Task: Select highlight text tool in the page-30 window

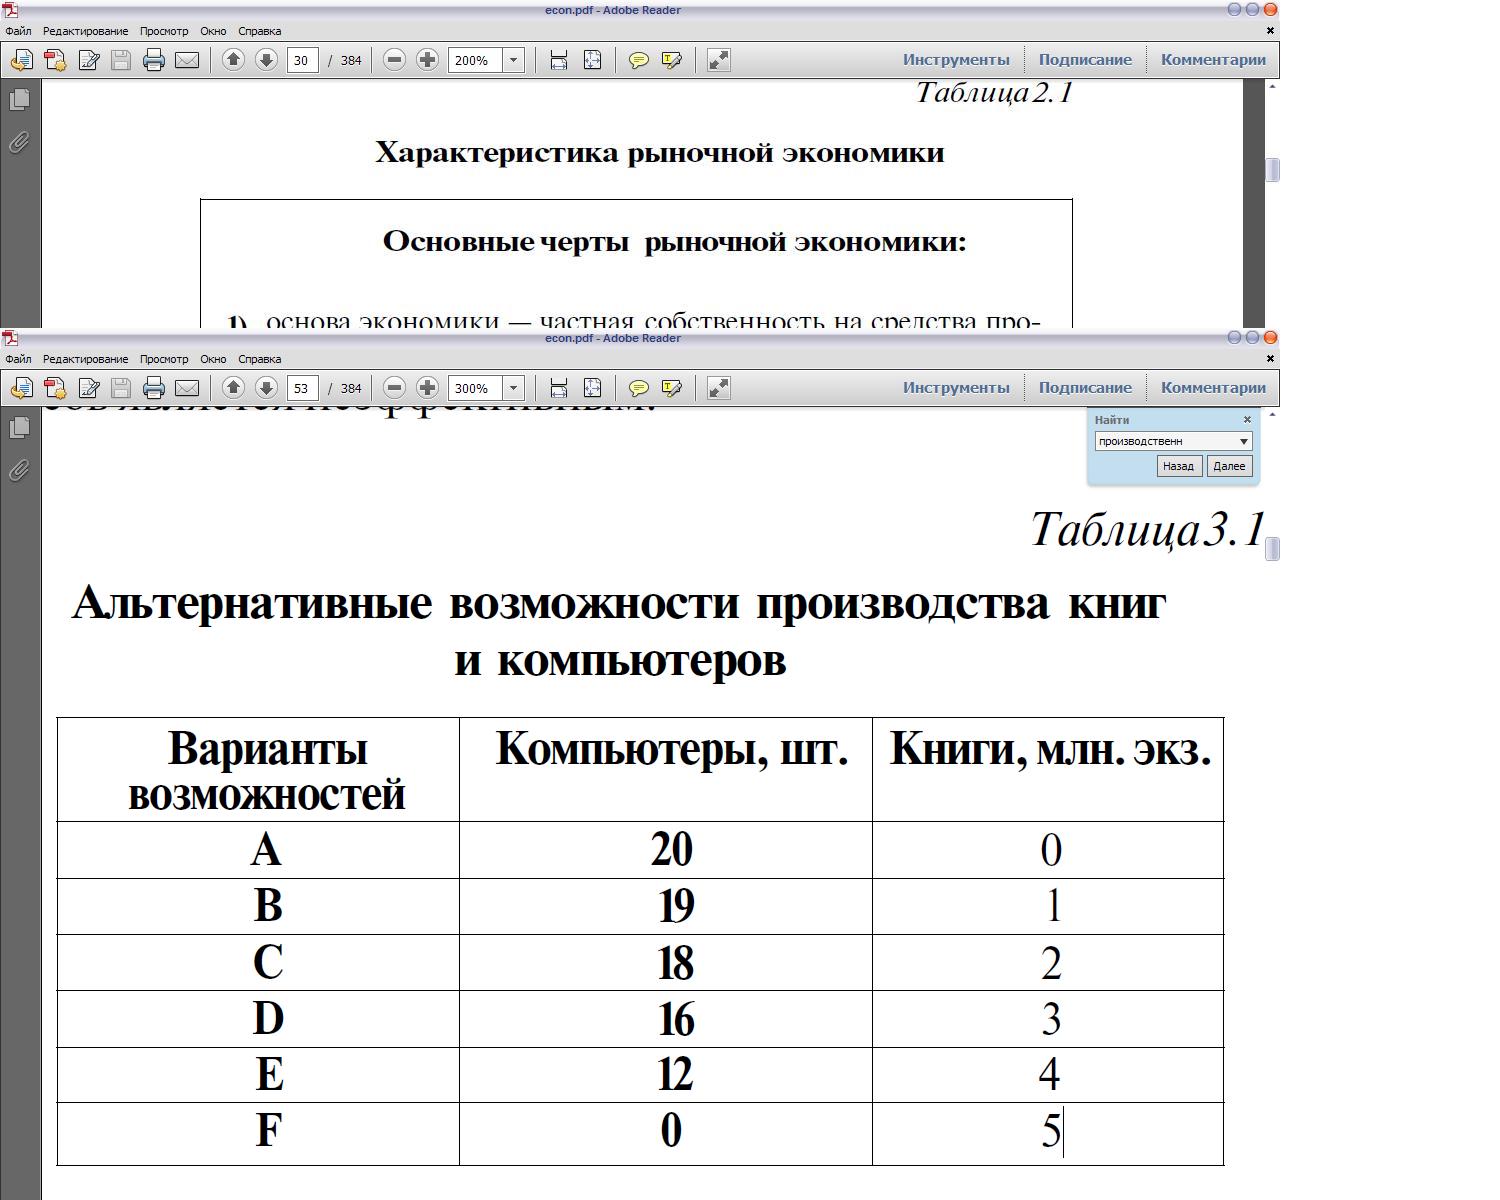Action: point(671,60)
